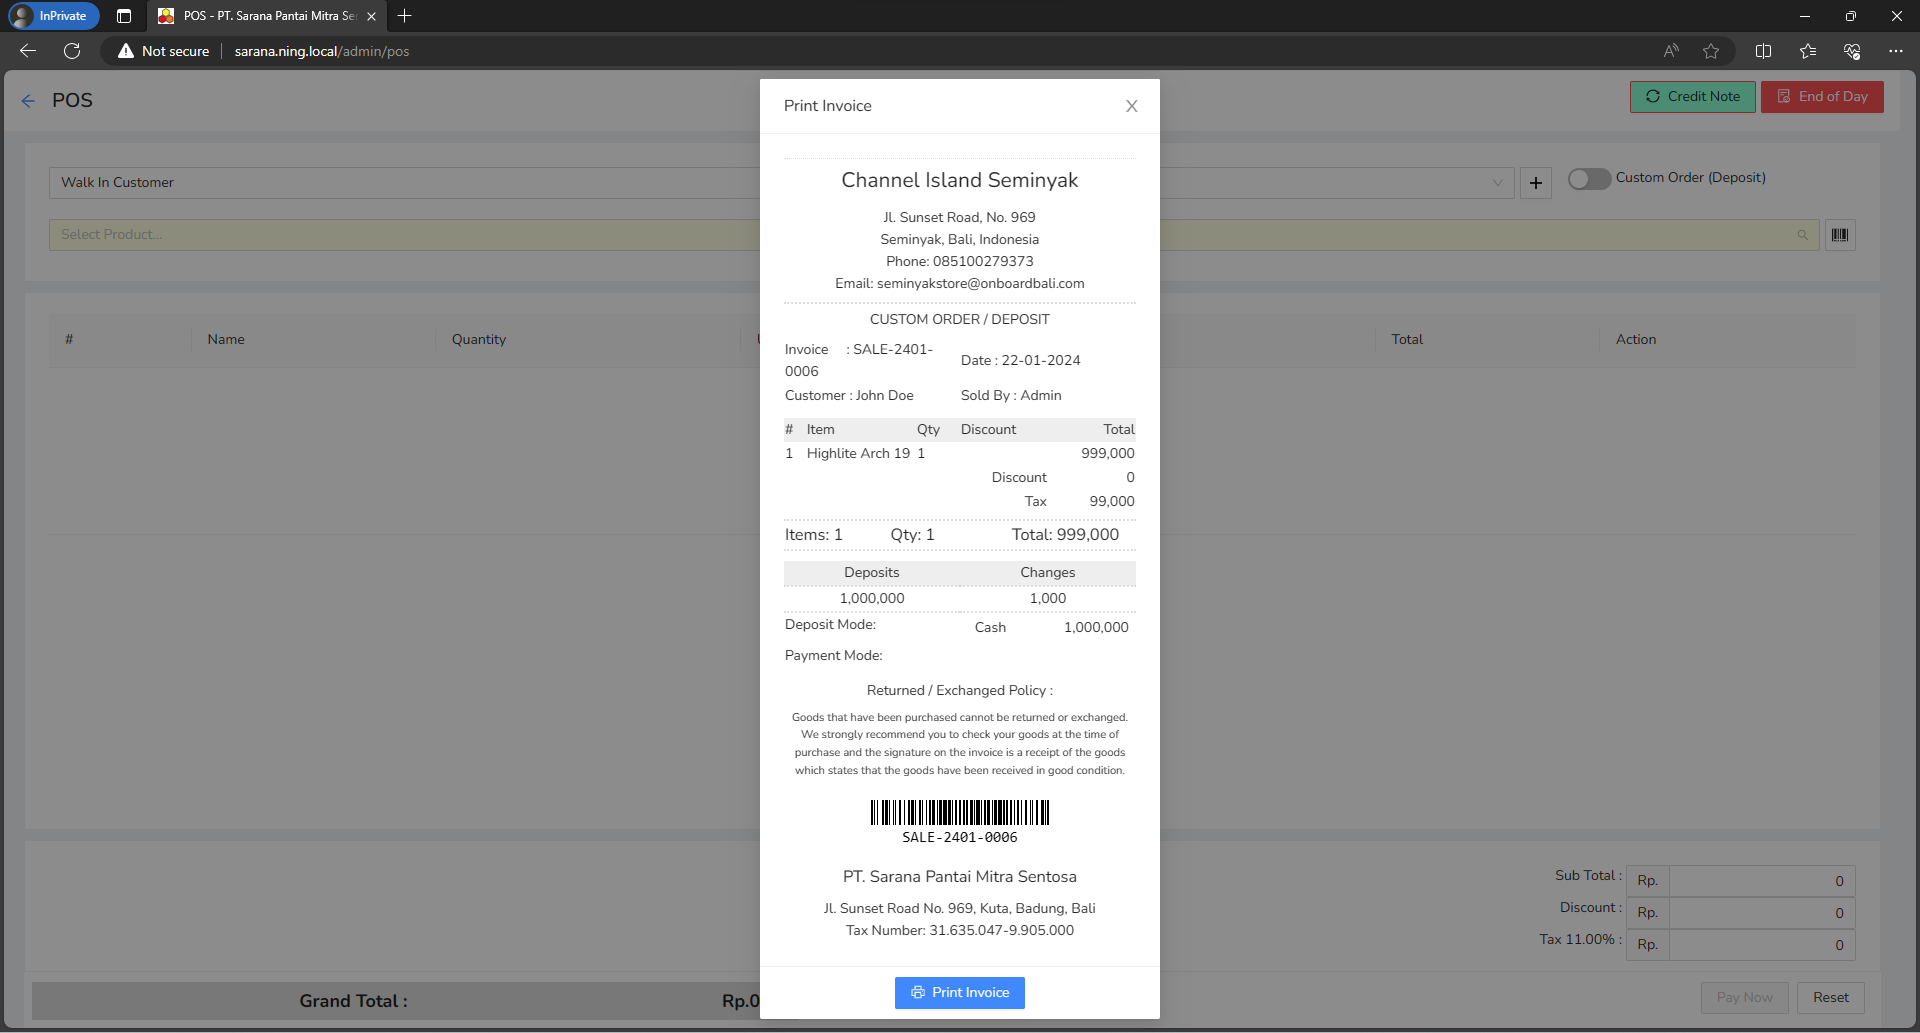Image resolution: width=1920 pixels, height=1033 pixels.
Task: Click the Channel Island Seminyak heading
Action: (959, 180)
